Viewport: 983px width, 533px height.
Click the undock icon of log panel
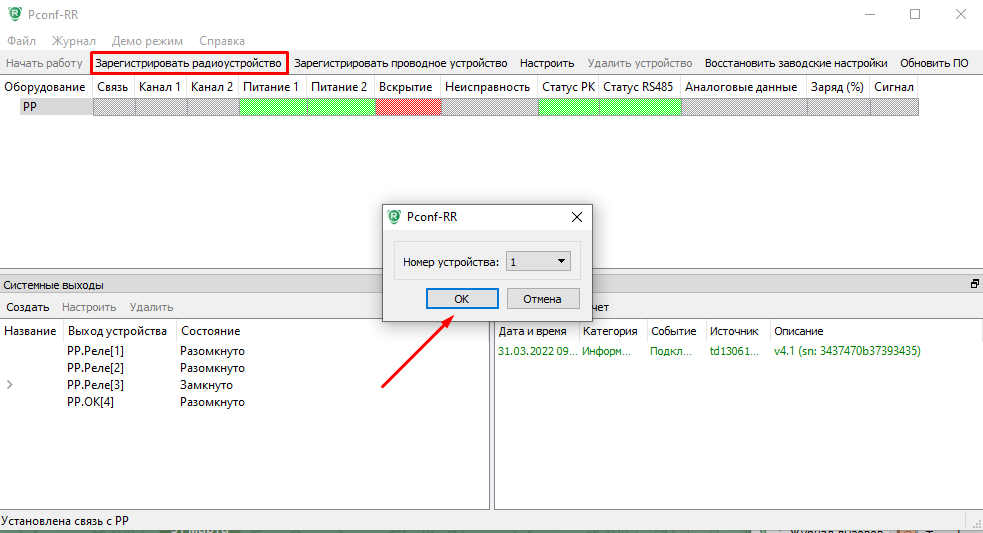point(974,285)
